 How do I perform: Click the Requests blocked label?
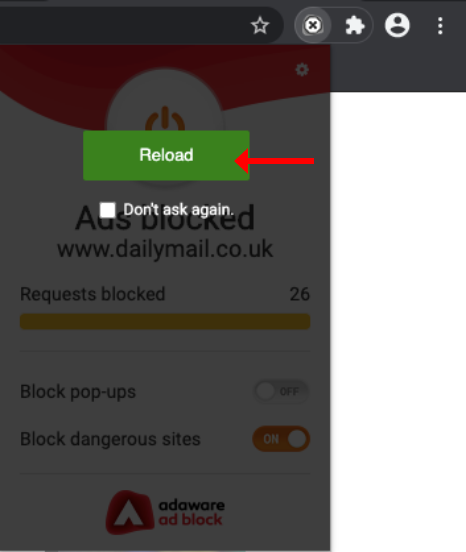pyautogui.click(x=93, y=294)
